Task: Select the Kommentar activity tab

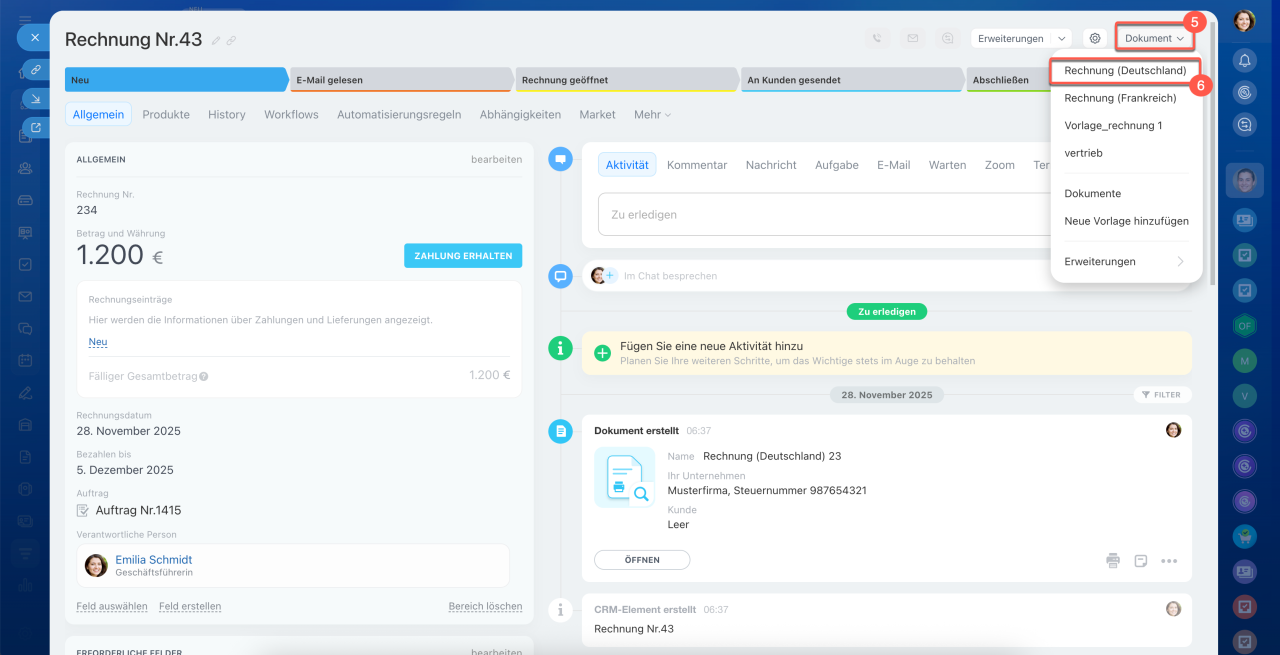Action: [x=697, y=165]
